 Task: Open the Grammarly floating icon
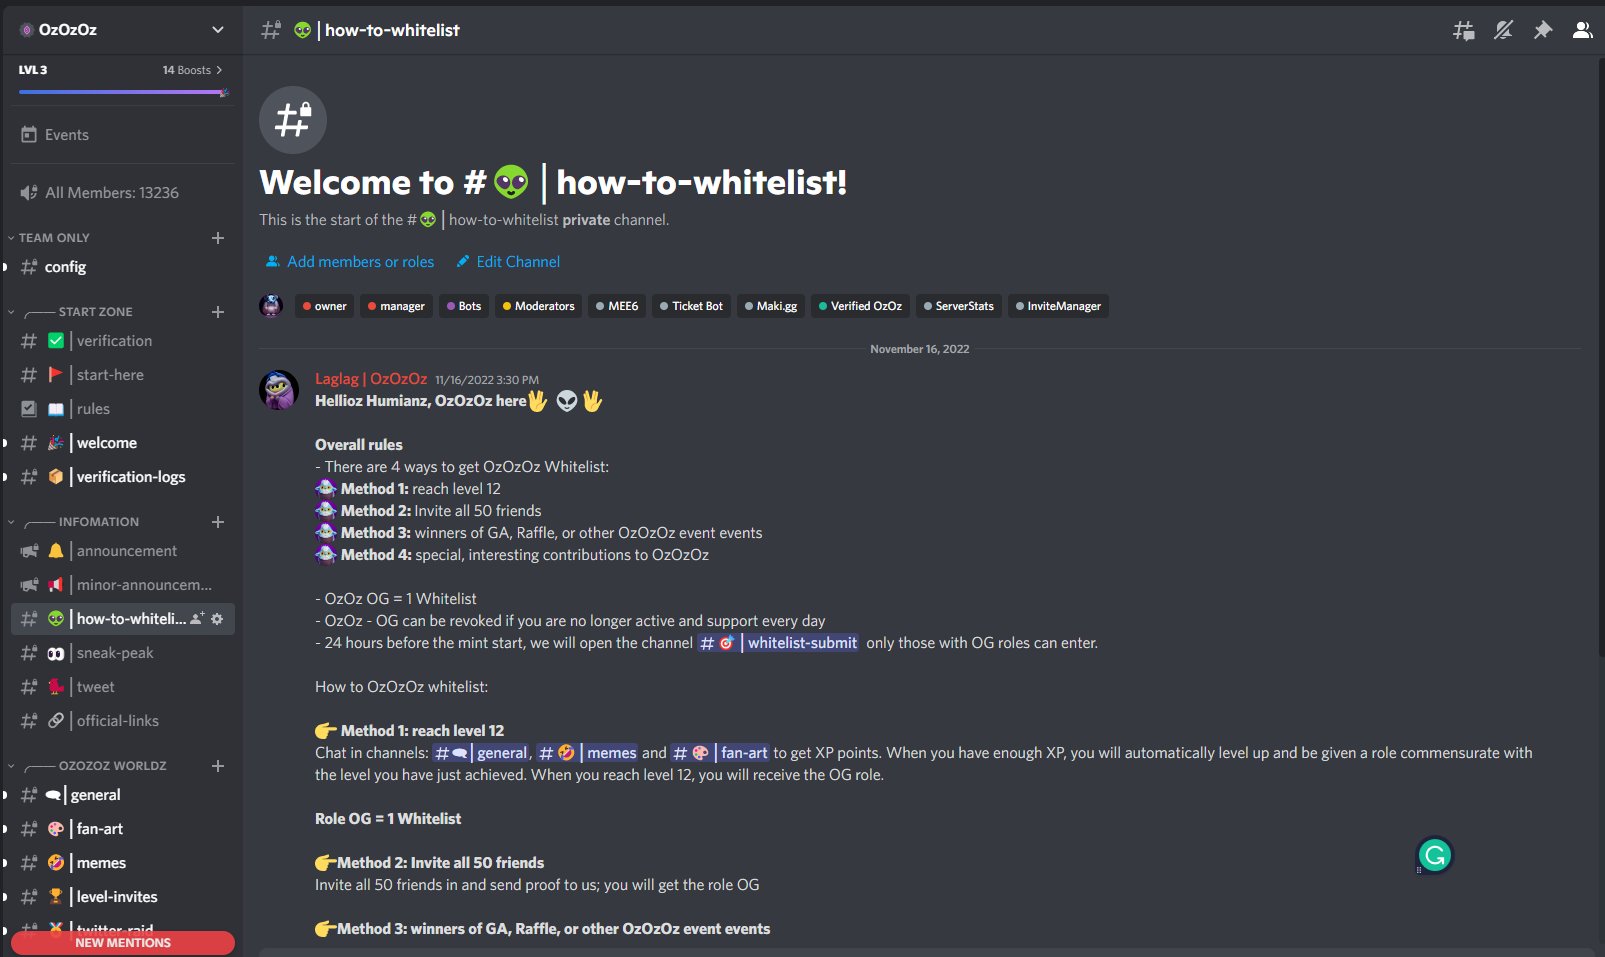click(x=1435, y=855)
